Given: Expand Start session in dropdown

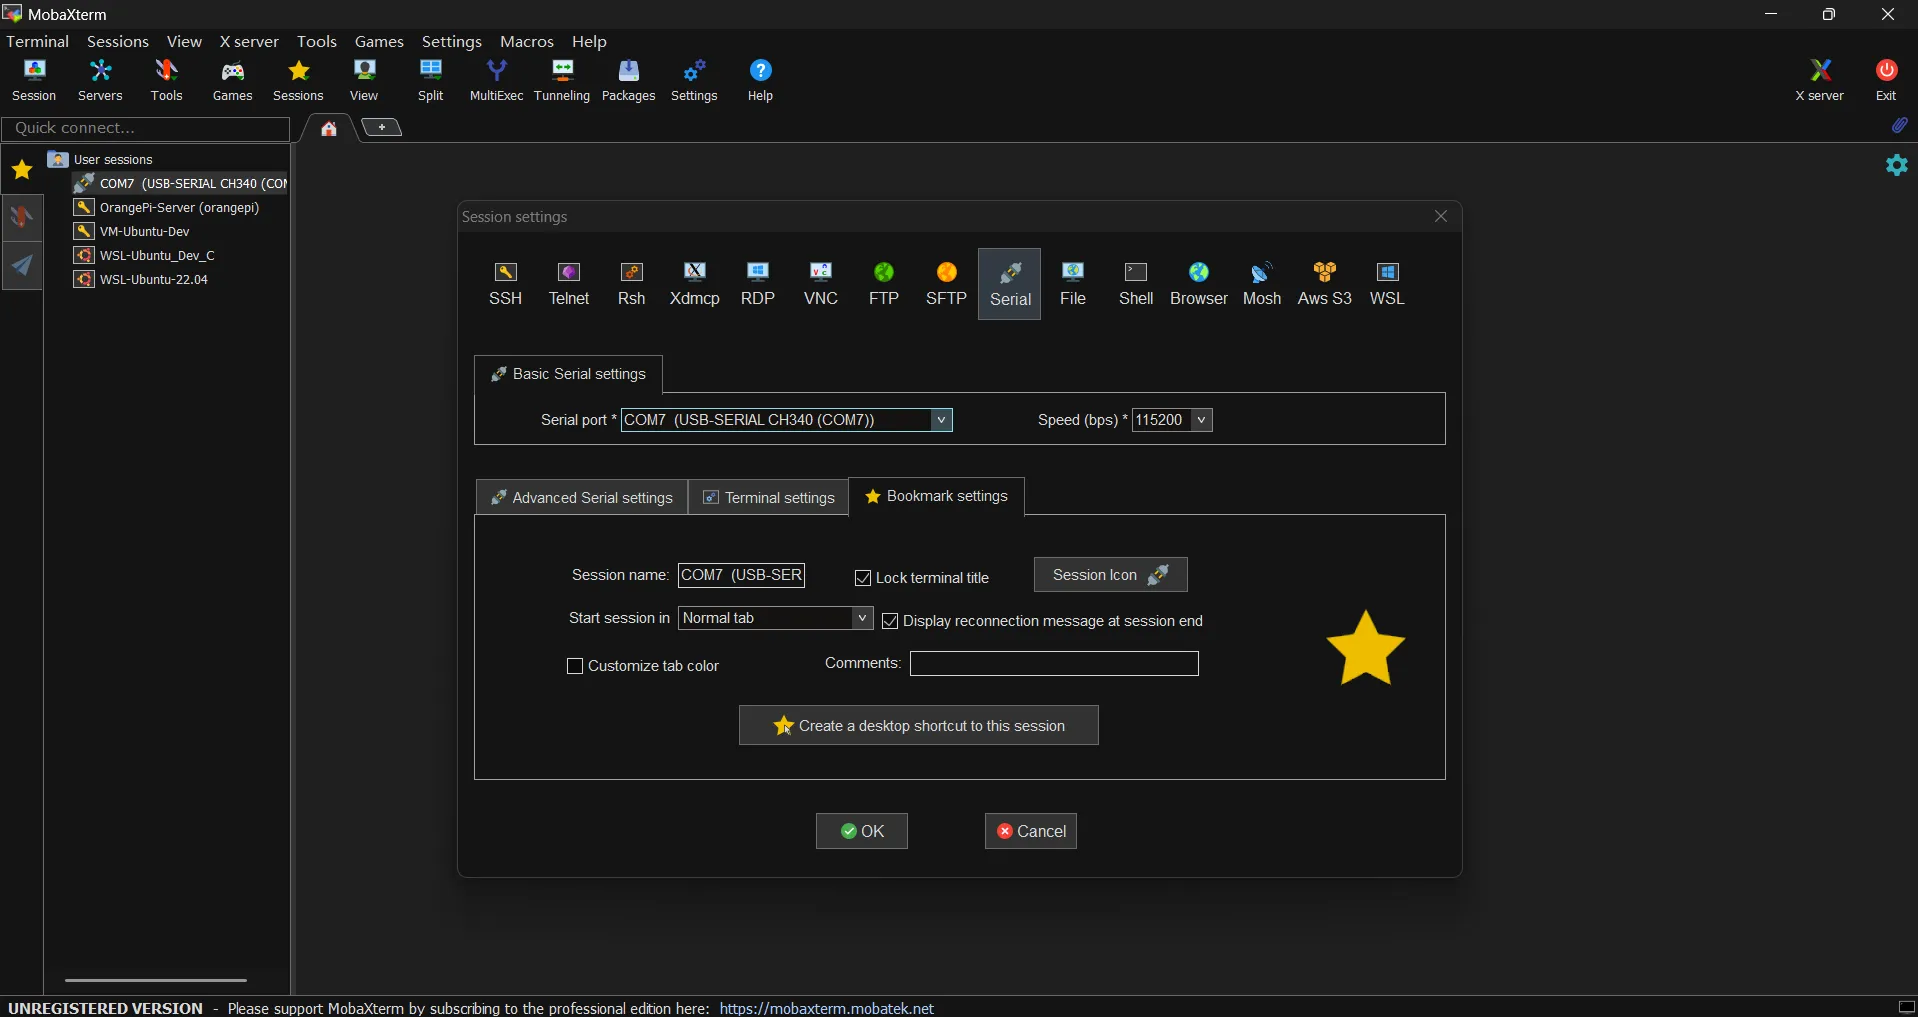Looking at the screenshot, I should pyautogui.click(x=862, y=618).
